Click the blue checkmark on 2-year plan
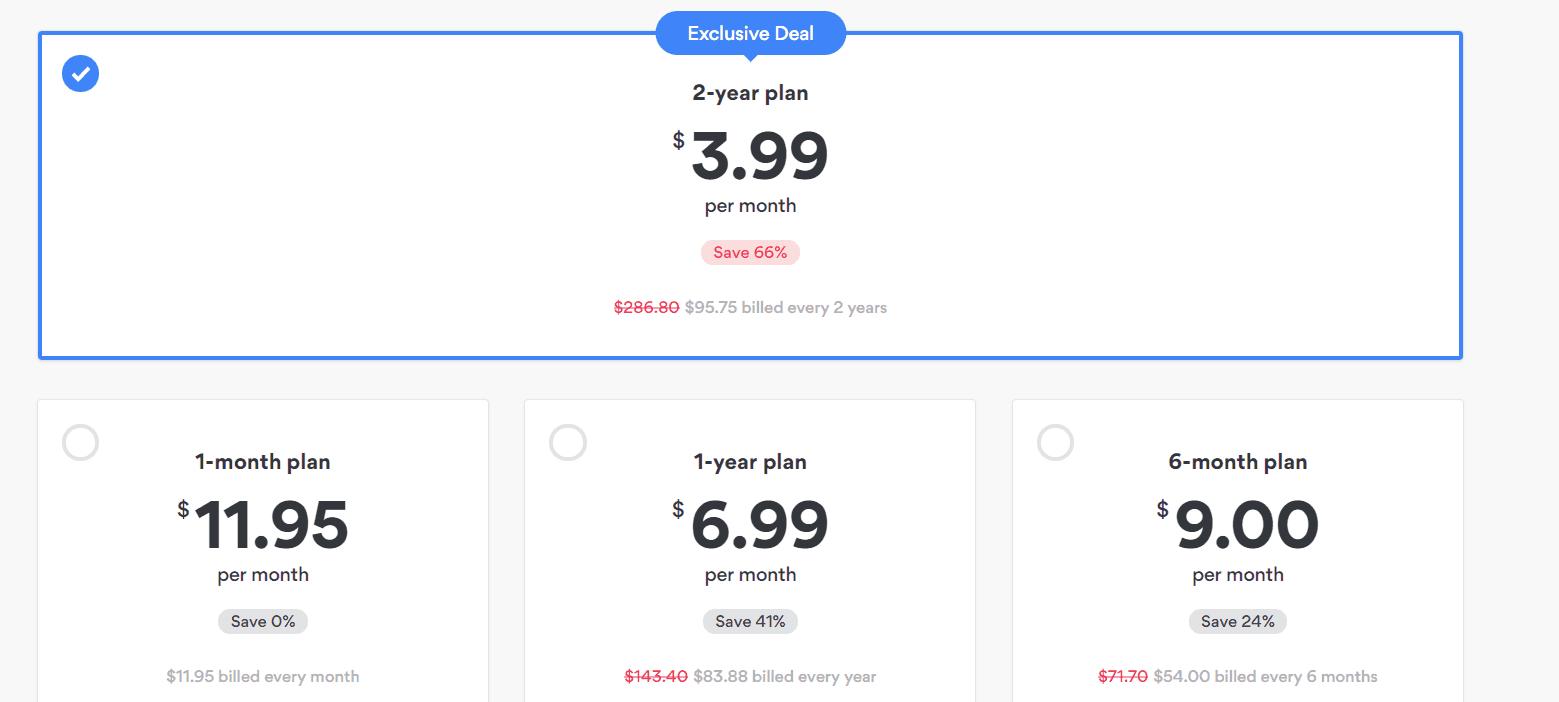 [80, 73]
